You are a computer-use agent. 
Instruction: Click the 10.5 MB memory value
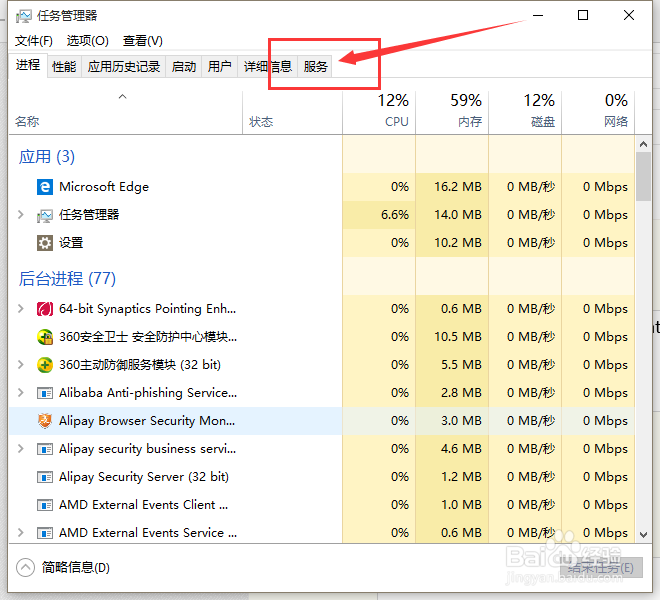(x=458, y=337)
